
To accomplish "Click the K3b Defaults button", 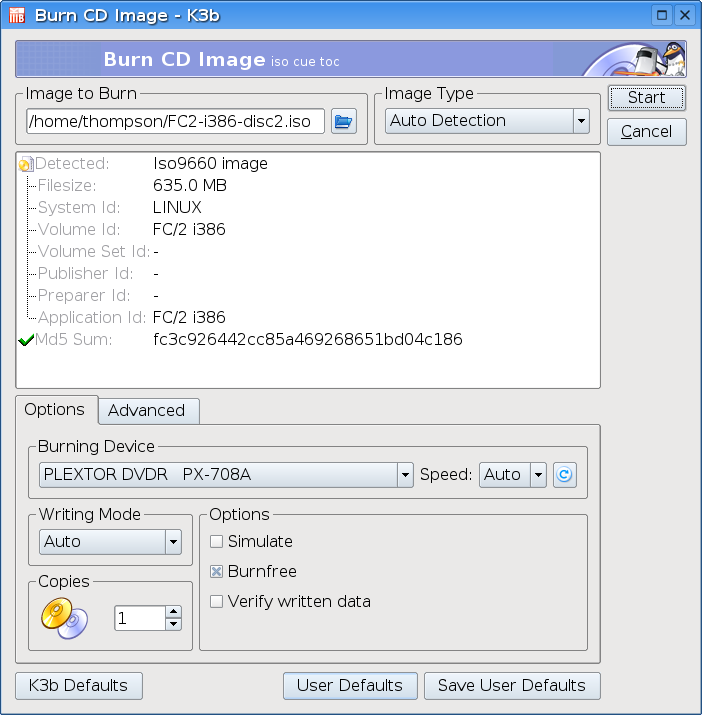I will click(x=79, y=686).
